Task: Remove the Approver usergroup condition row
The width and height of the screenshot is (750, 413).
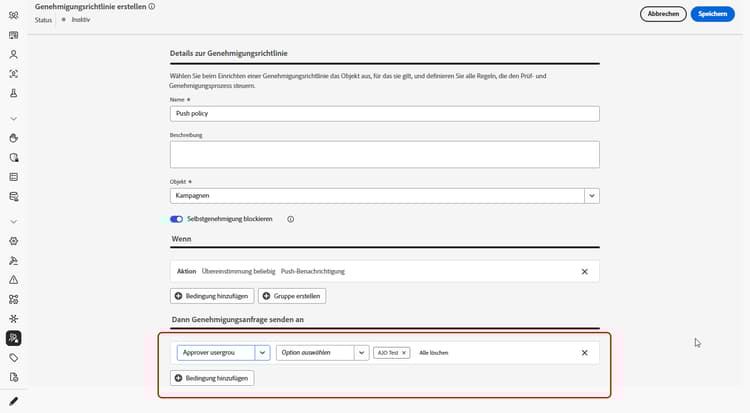Action: coord(585,353)
